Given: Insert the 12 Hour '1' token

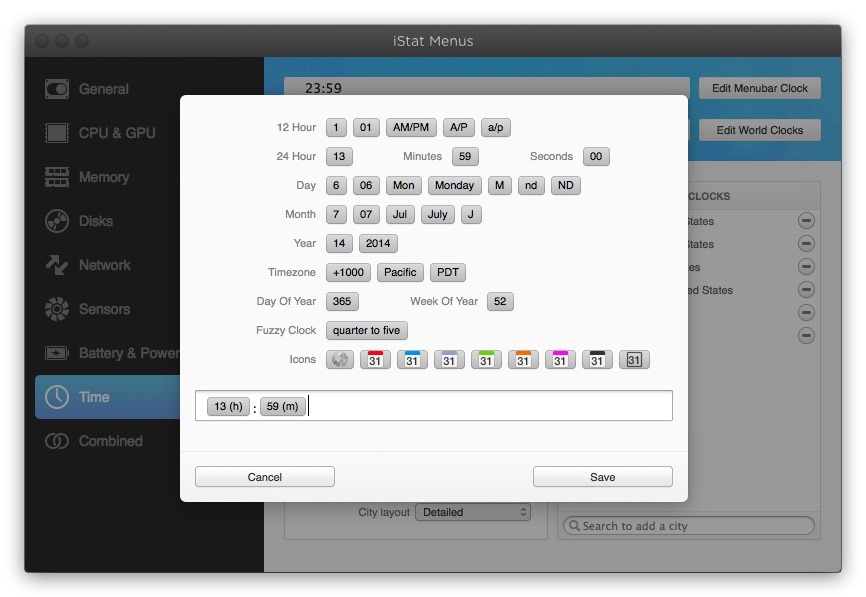Looking at the screenshot, I should (x=336, y=127).
